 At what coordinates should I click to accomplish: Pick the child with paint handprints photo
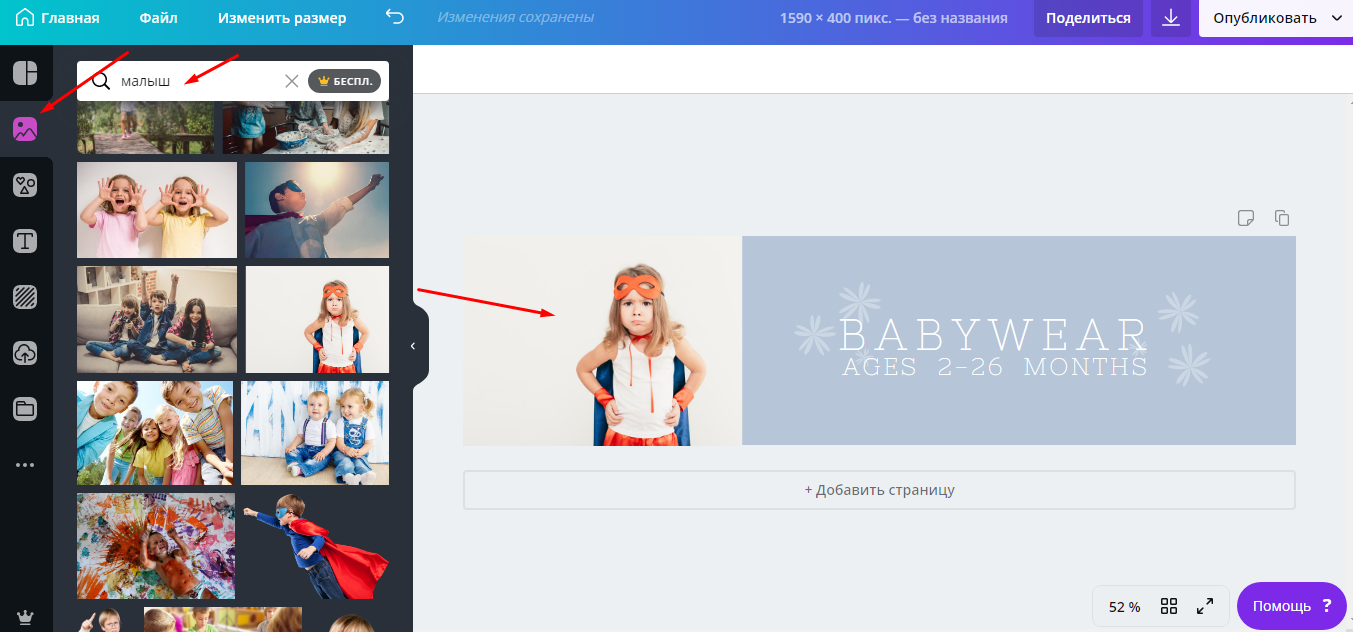coord(156,546)
